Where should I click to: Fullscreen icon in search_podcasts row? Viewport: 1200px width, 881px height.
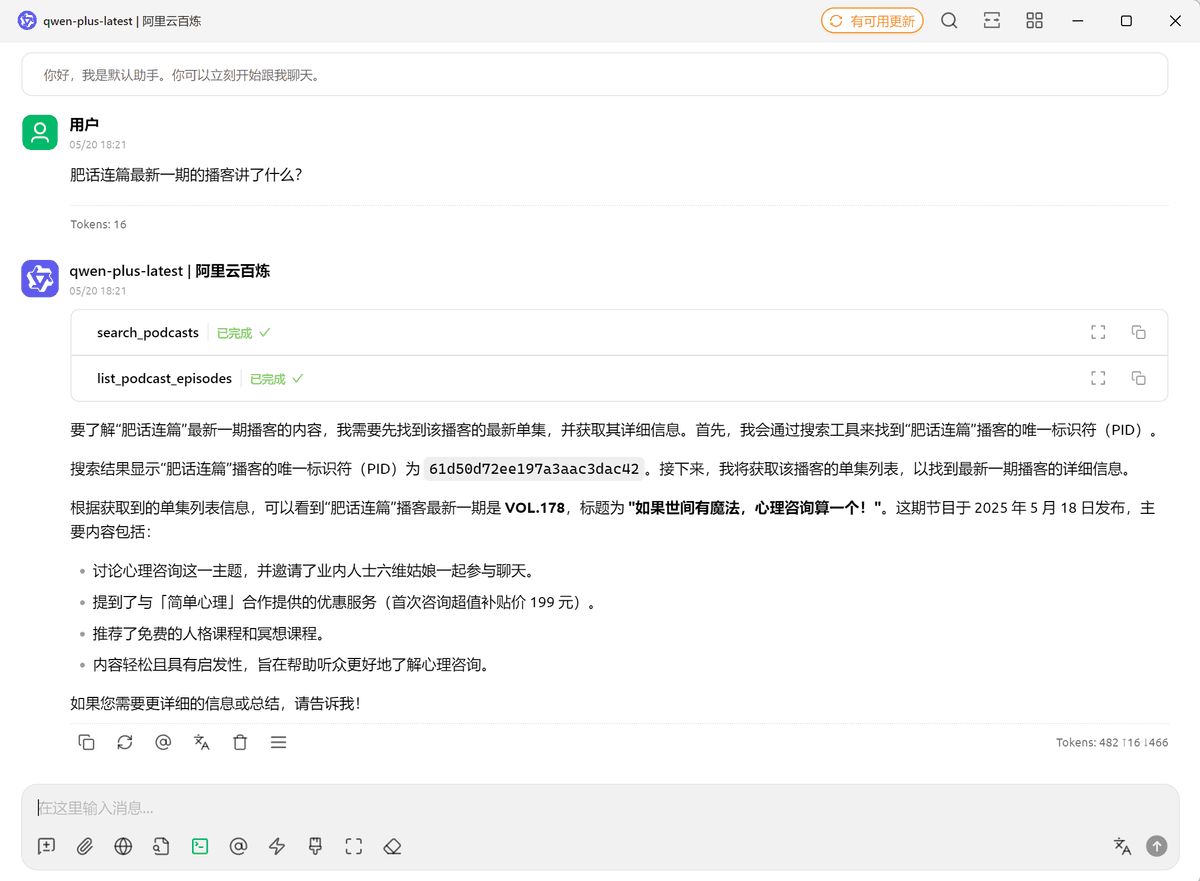click(1098, 332)
